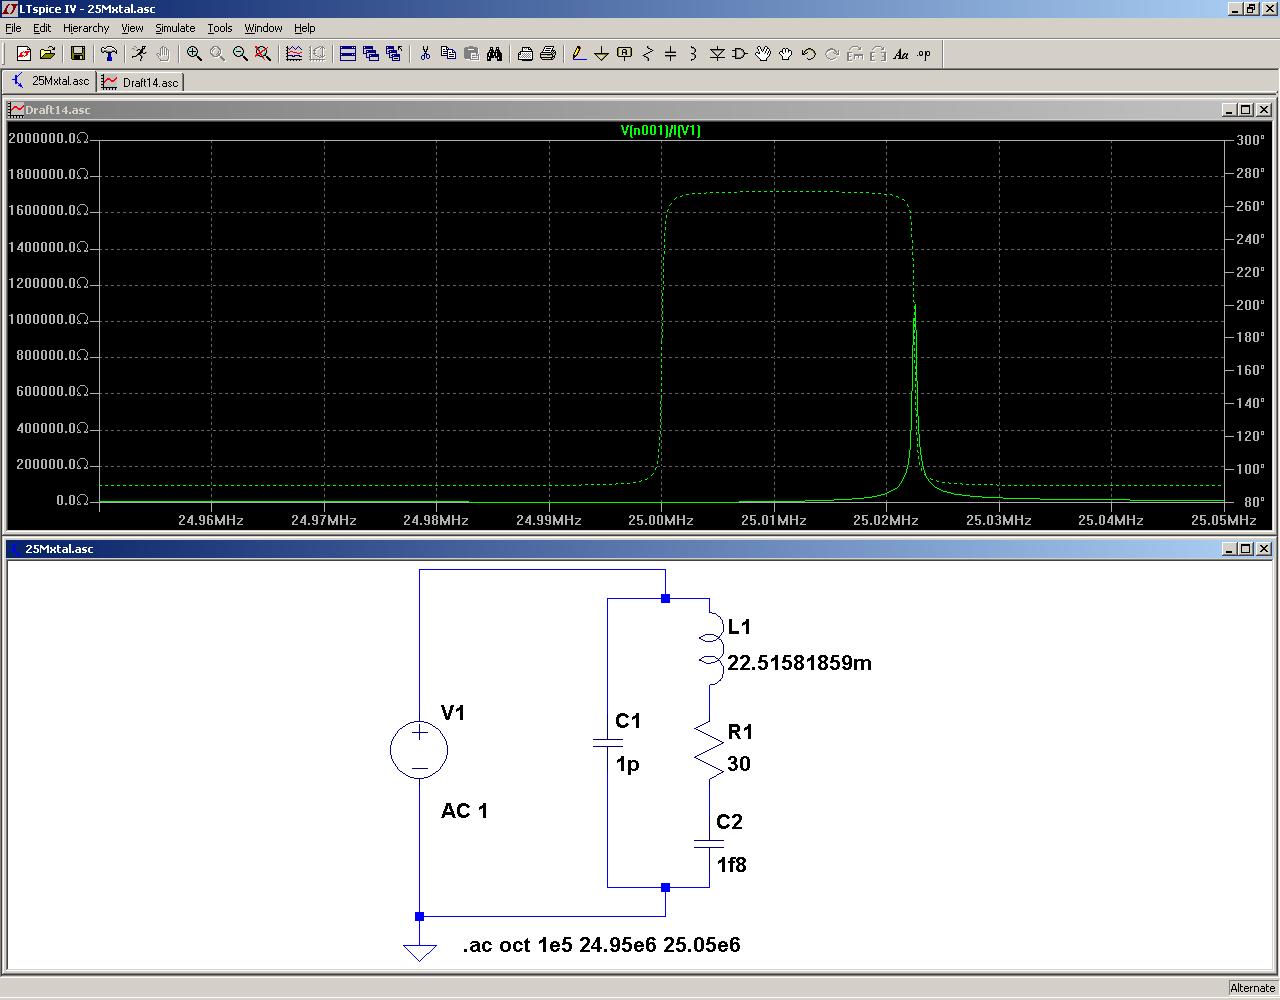Select the Text 'Aa' tool

pyautogui.click(x=901, y=54)
